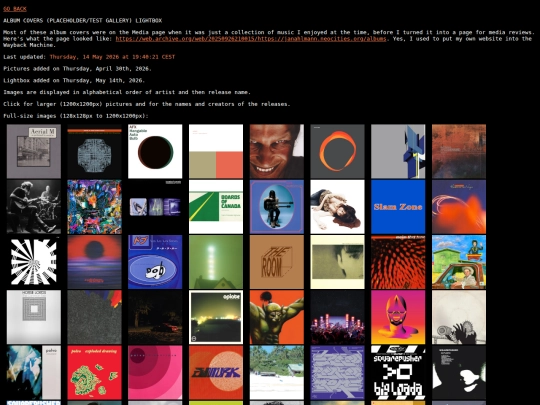
Task: Open the oplobe night lights cover
Action: 216,317
